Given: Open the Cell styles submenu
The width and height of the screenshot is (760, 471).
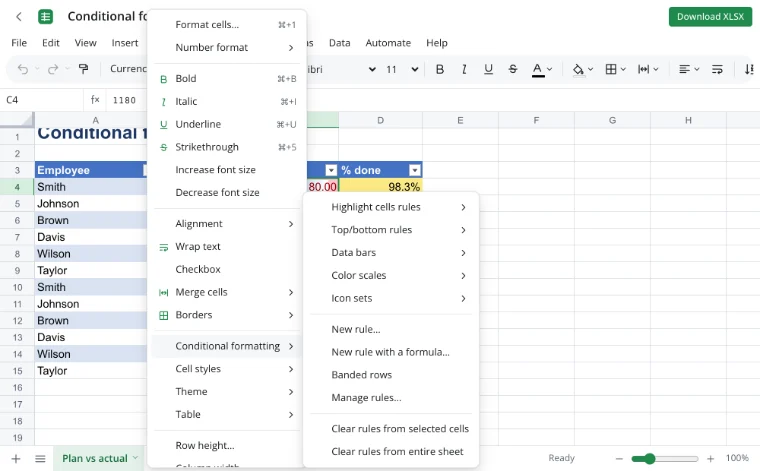Looking at the screenshot, I should tap(227, 369).
